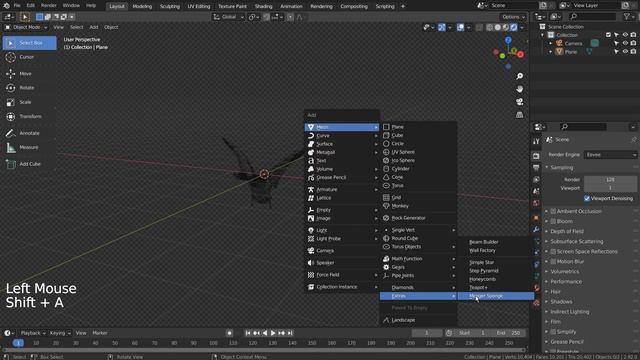The height and width of the screenshot is (360, 640).
Task: Open the Render Engine dropdown
Action: pos(611,155)
